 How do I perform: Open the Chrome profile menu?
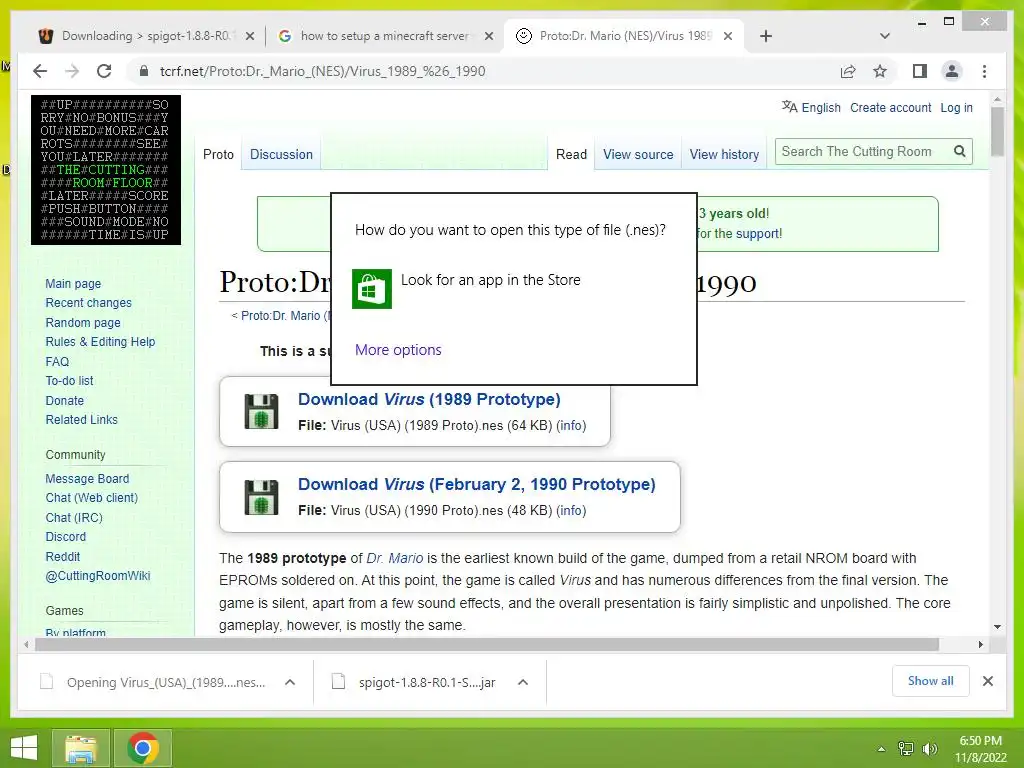click(x=952, y=71)
